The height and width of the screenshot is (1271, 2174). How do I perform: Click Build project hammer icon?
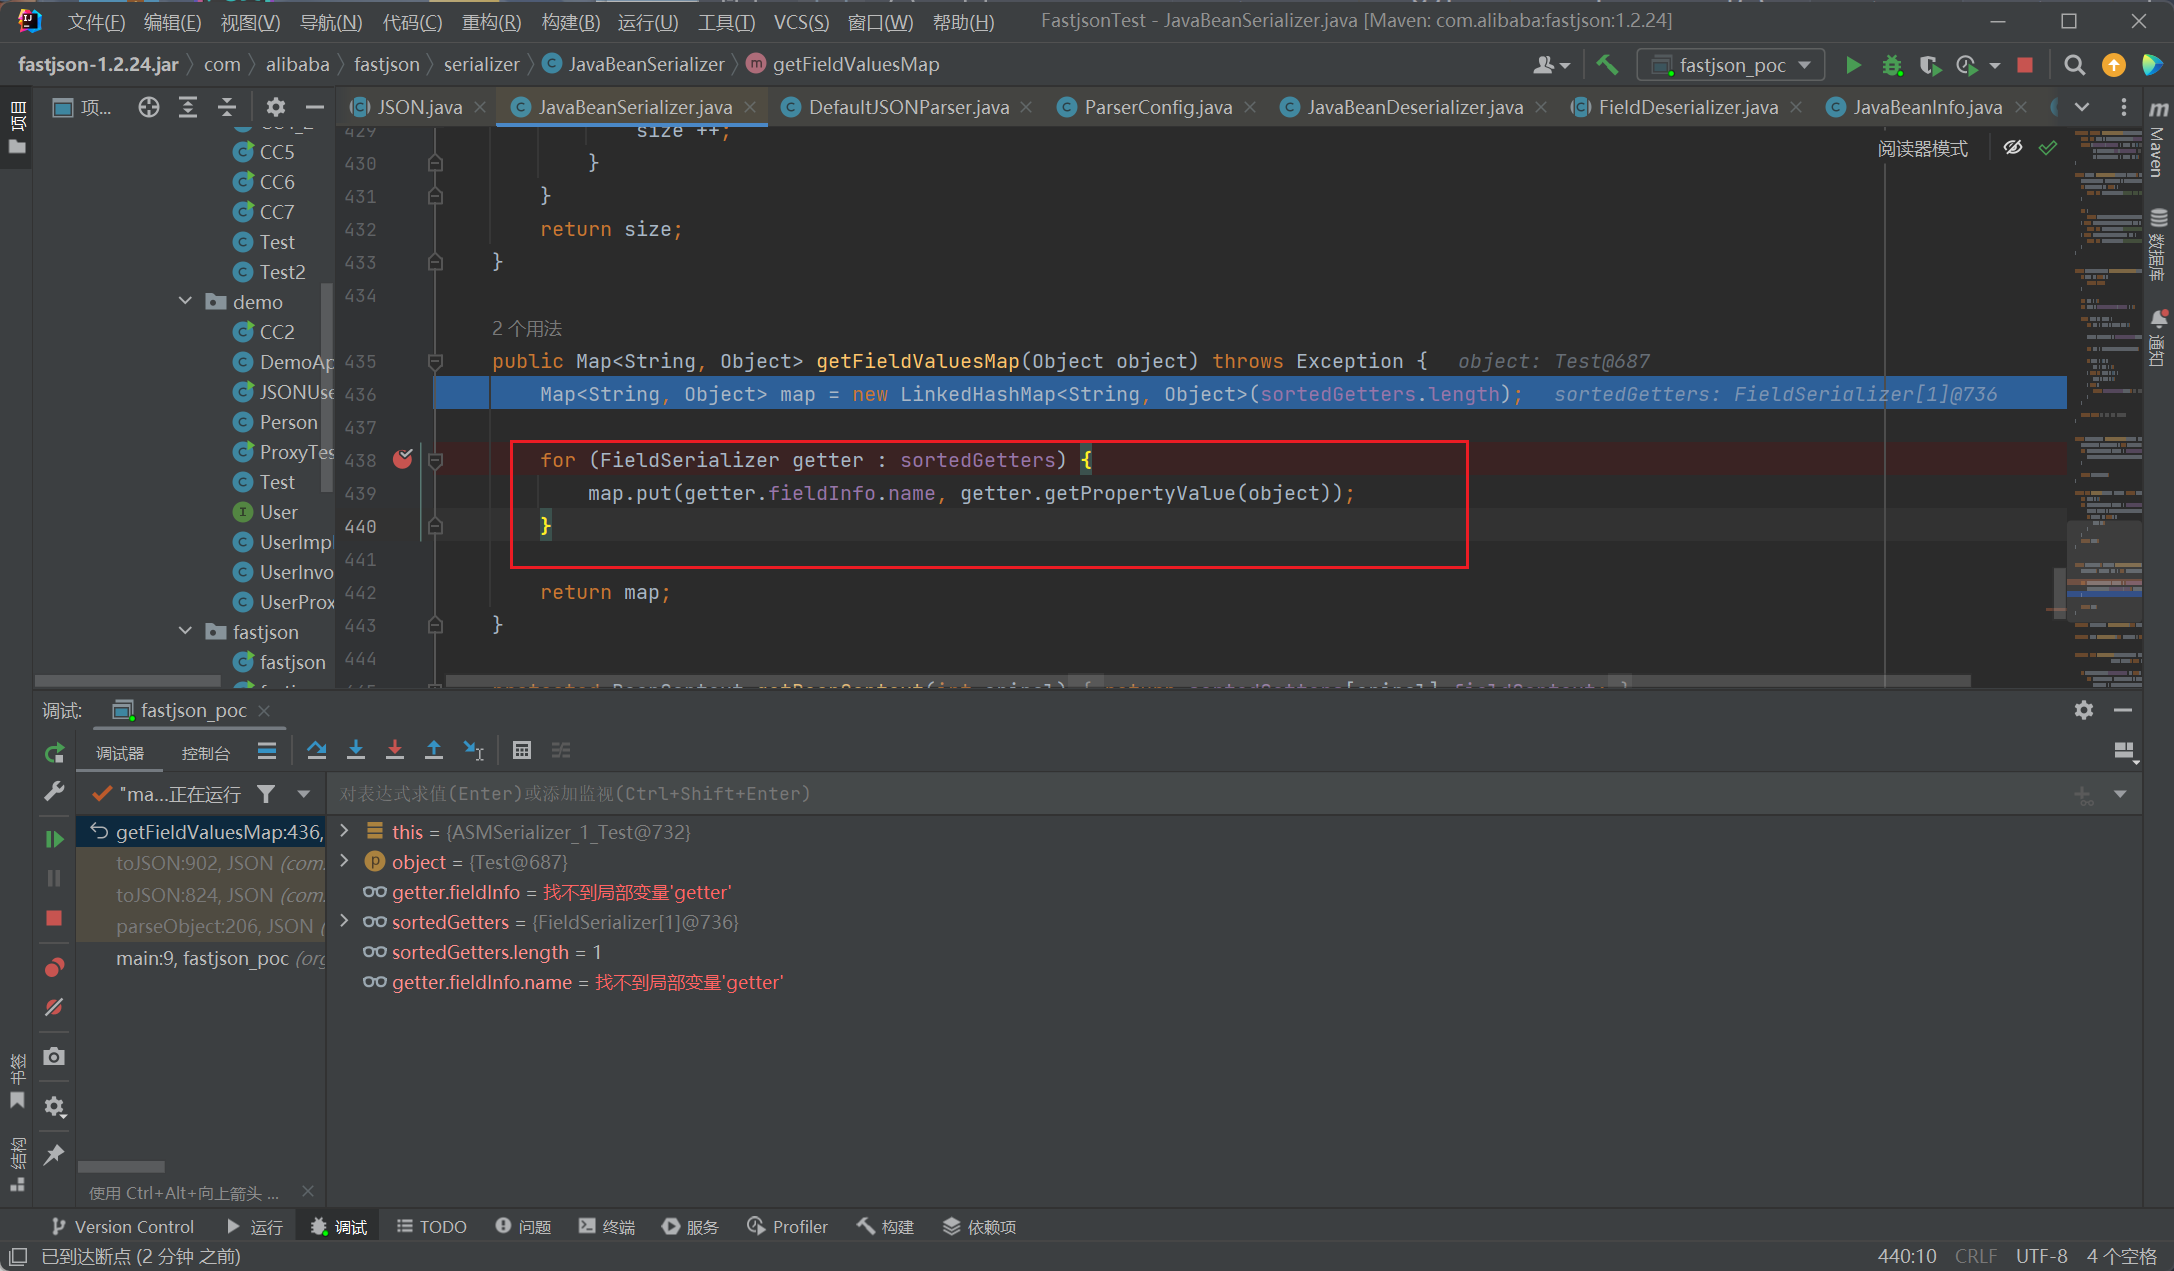tap(1607, 65)
